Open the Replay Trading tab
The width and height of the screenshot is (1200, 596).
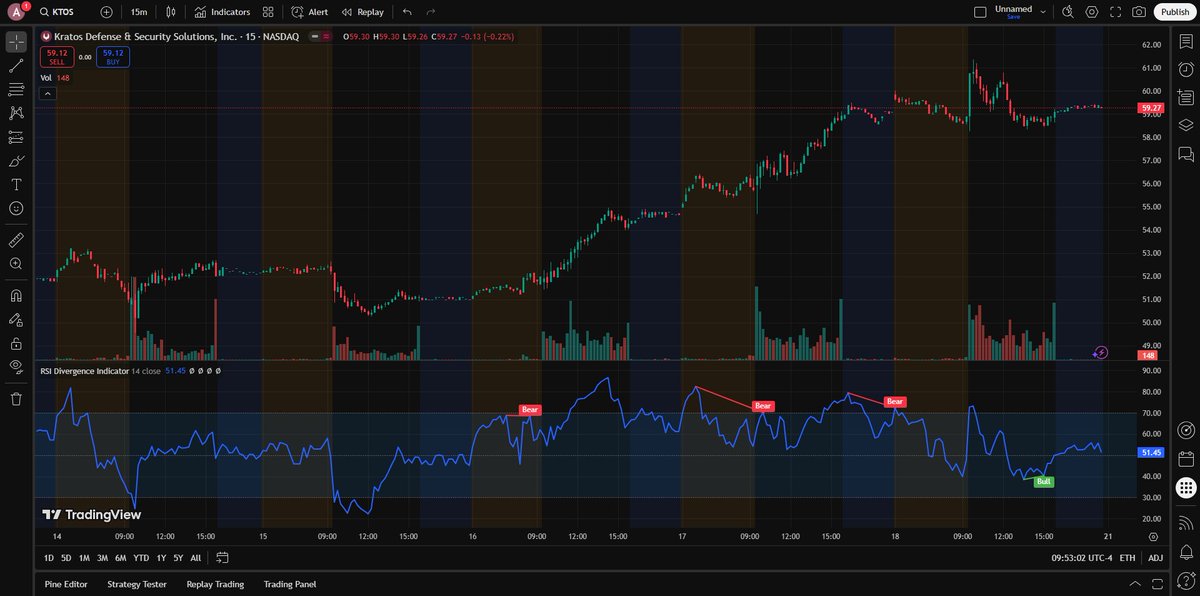click(x=215, y=584)
